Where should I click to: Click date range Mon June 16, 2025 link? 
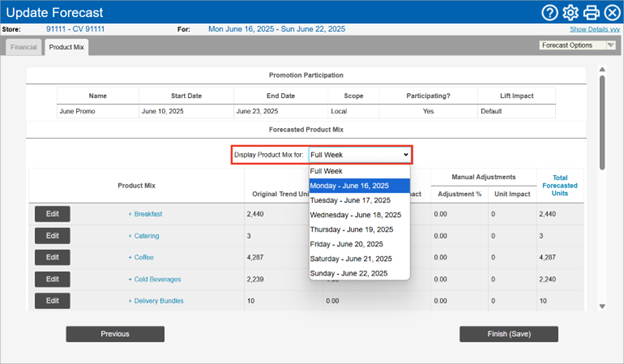(x=277, y=29)
